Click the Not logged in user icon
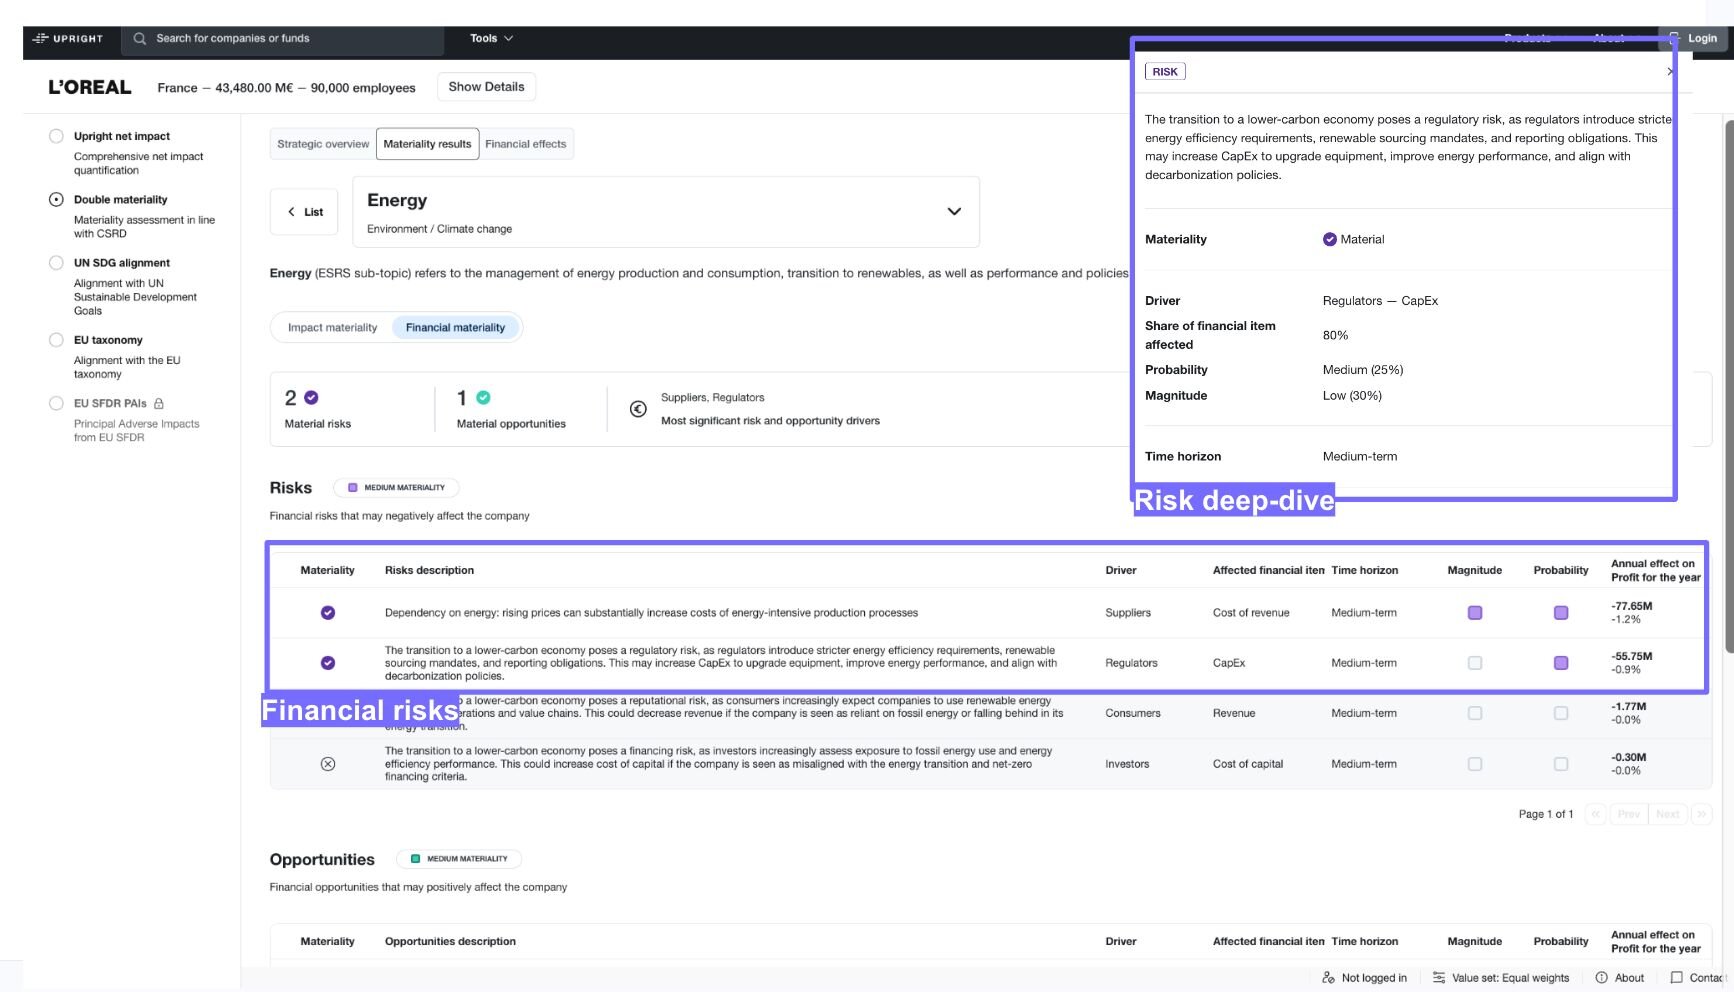Viewport: 1734px width, 992px height. (1328, 978)
